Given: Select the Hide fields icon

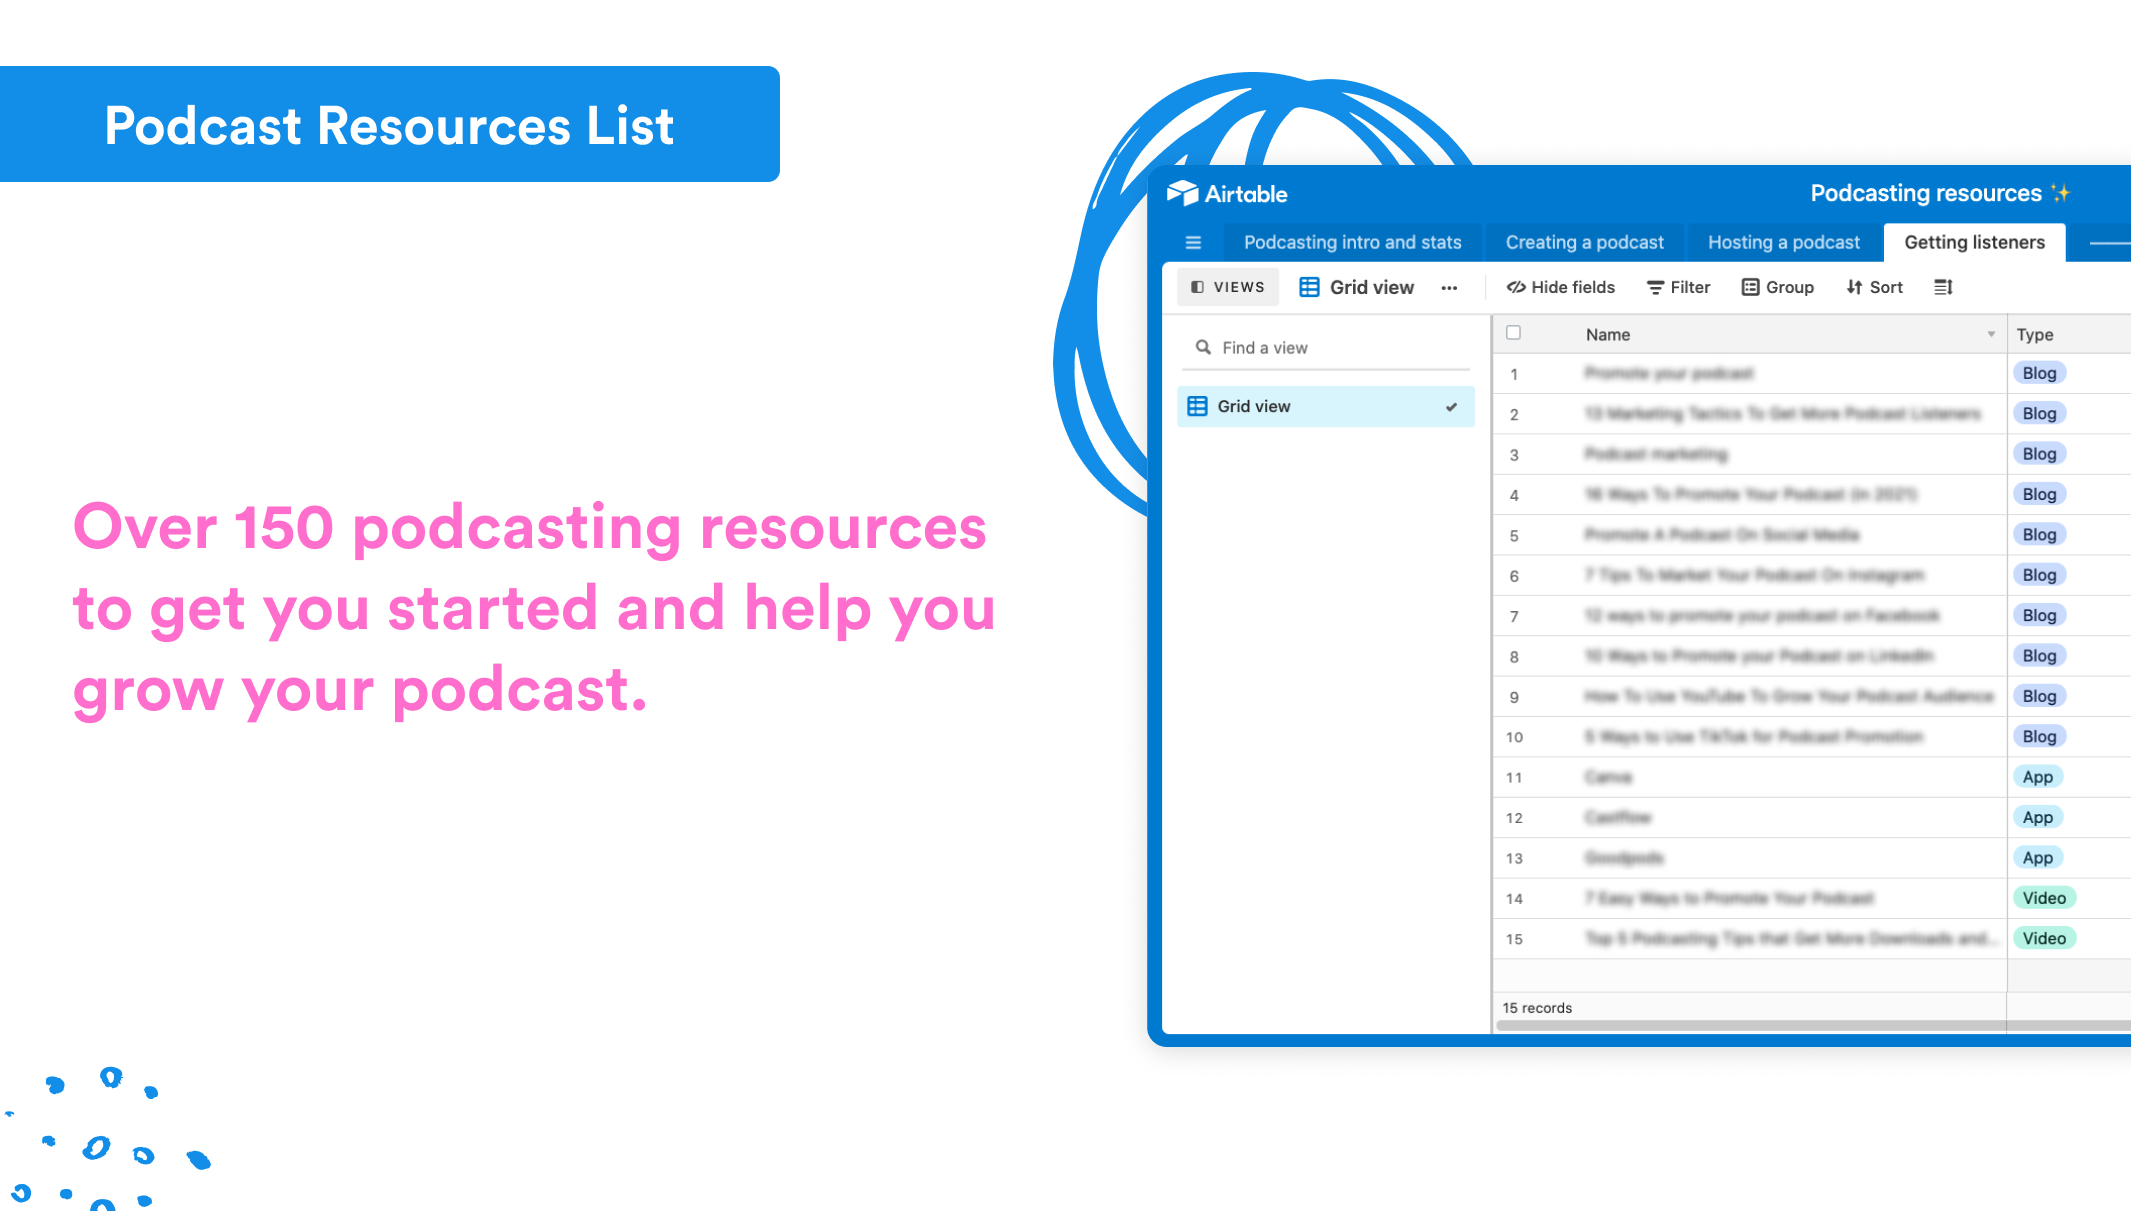Looking at the screenshot, I should [1516, 287].
